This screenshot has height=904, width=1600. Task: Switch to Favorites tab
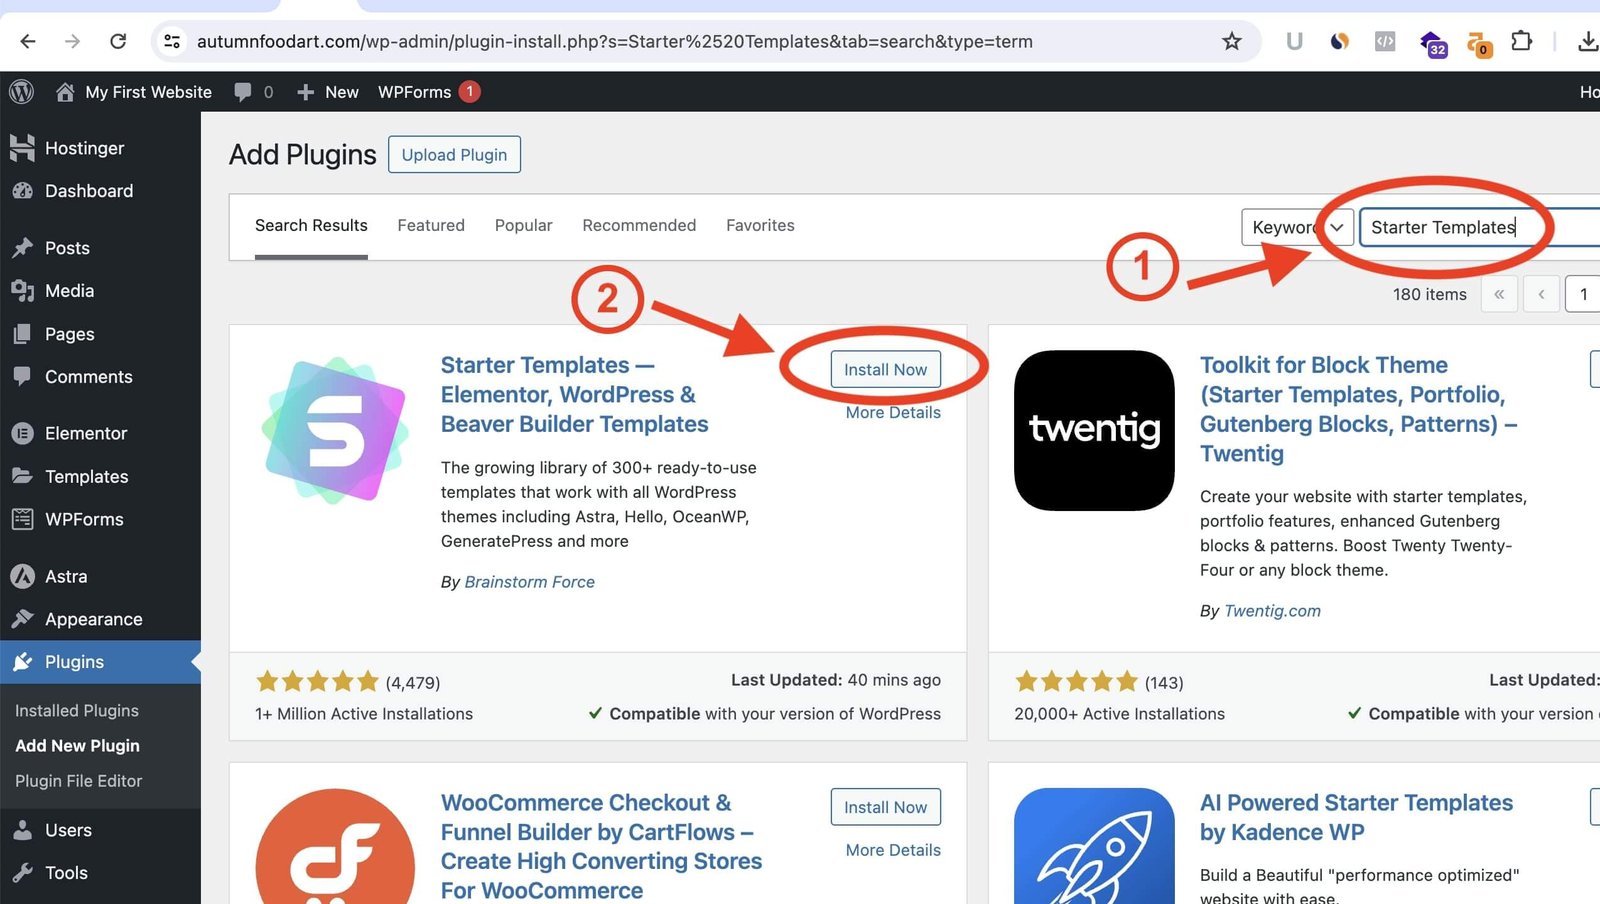click(x=760, y=226)
